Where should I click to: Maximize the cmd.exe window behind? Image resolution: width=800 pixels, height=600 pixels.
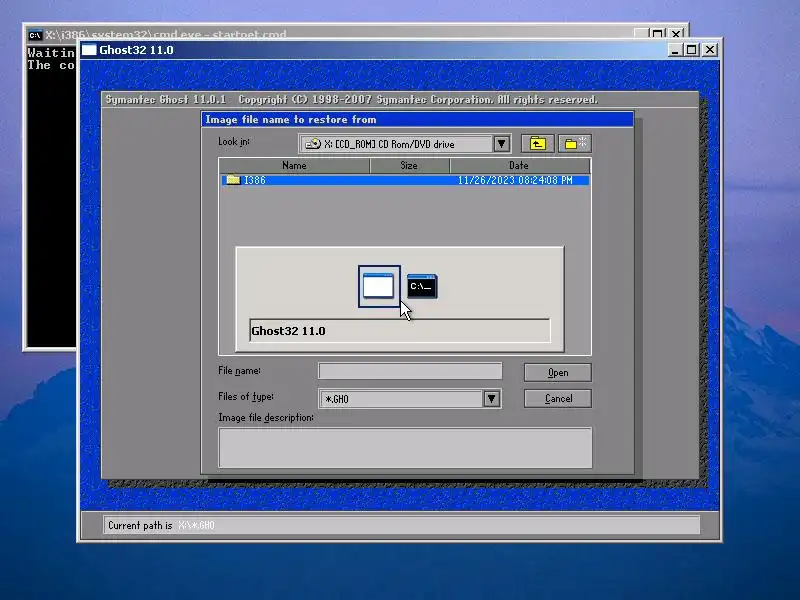pos(658,34)
